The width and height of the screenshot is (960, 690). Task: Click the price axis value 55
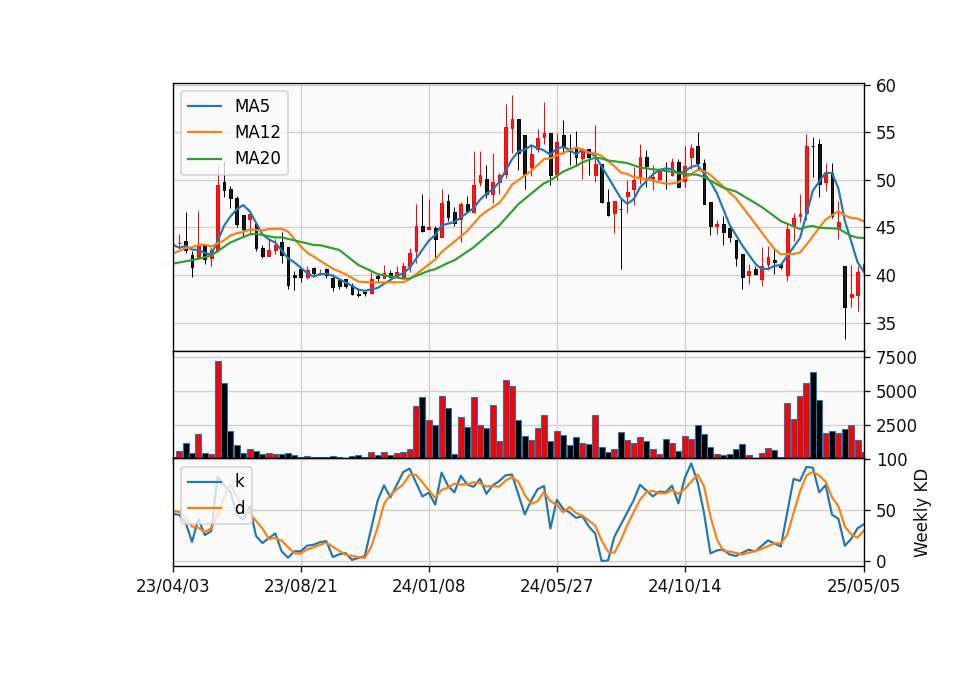[x=886, y=133]
